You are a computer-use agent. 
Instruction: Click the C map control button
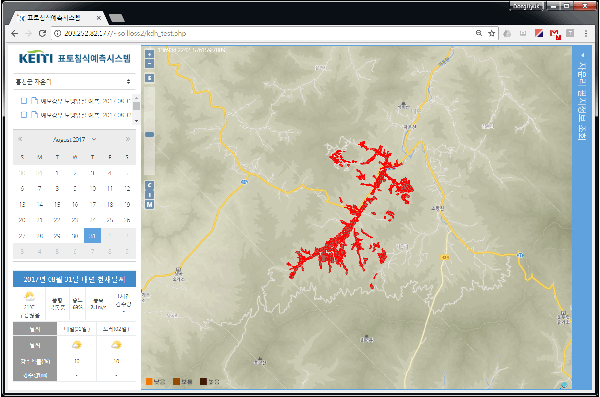pyautogui.click(x=150, y=185)
